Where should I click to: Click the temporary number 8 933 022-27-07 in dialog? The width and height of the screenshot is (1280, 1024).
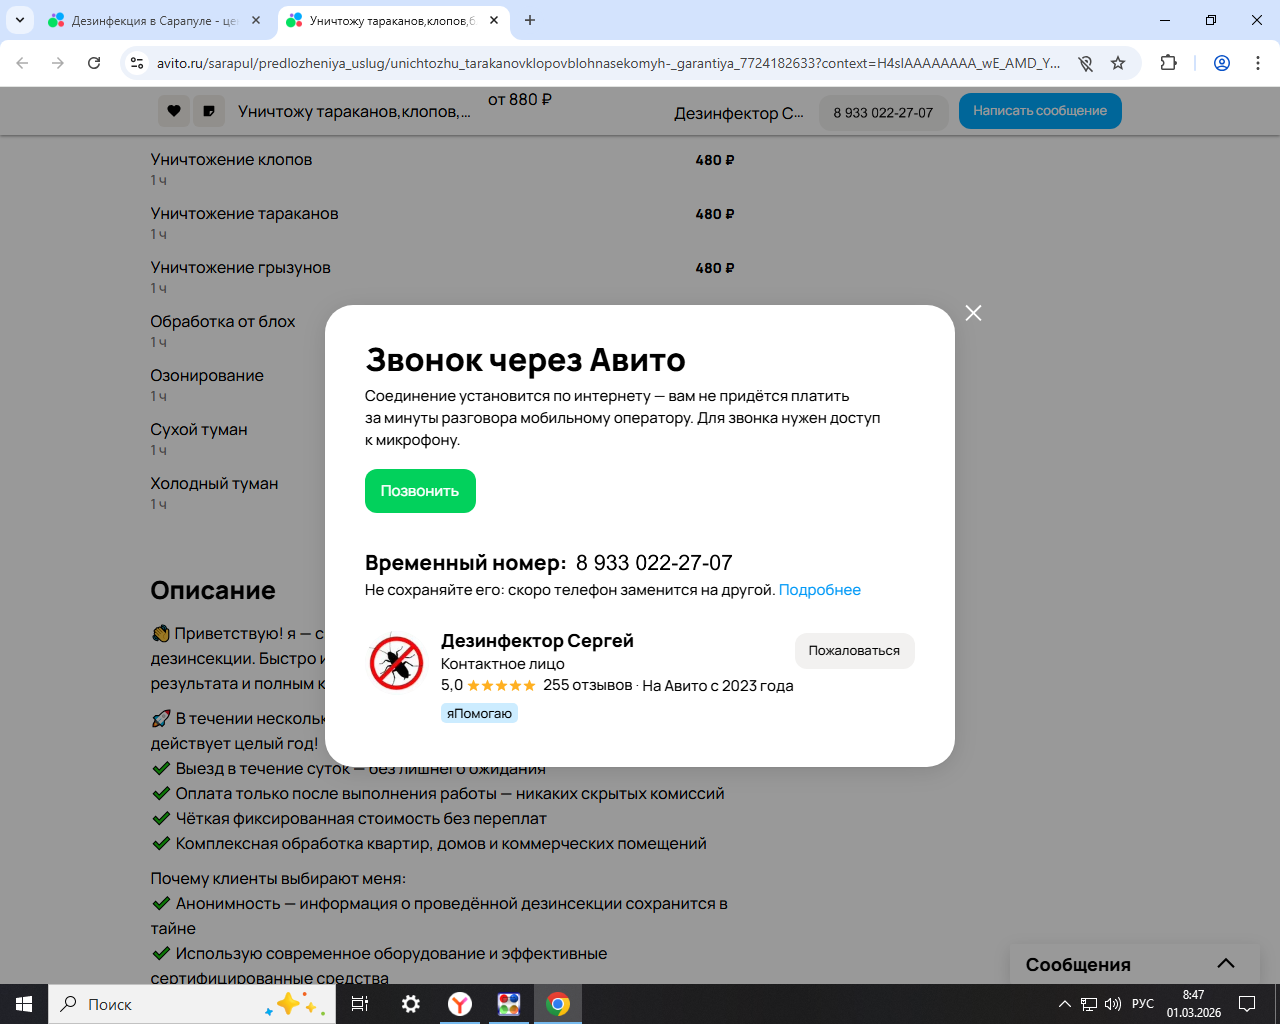click(x=654, y=563)
